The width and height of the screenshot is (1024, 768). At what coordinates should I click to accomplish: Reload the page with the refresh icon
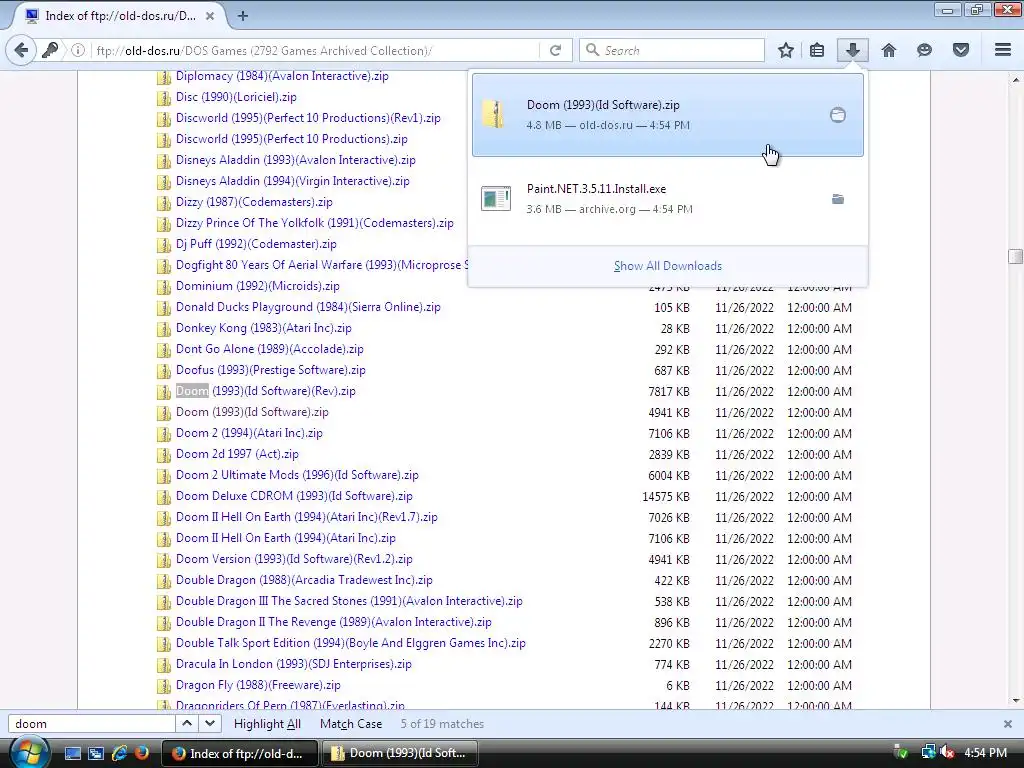pyautogui.click(x=556, y=50)
